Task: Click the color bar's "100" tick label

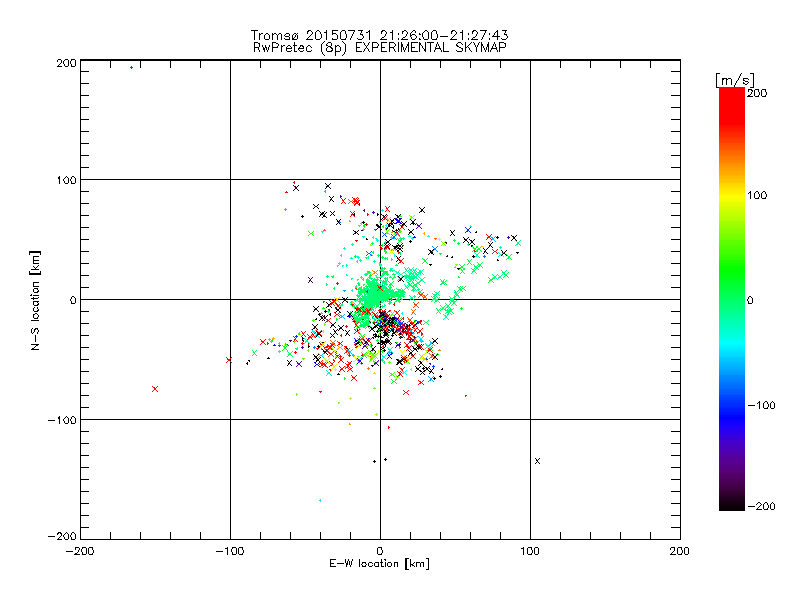Action: click(757, 195)
